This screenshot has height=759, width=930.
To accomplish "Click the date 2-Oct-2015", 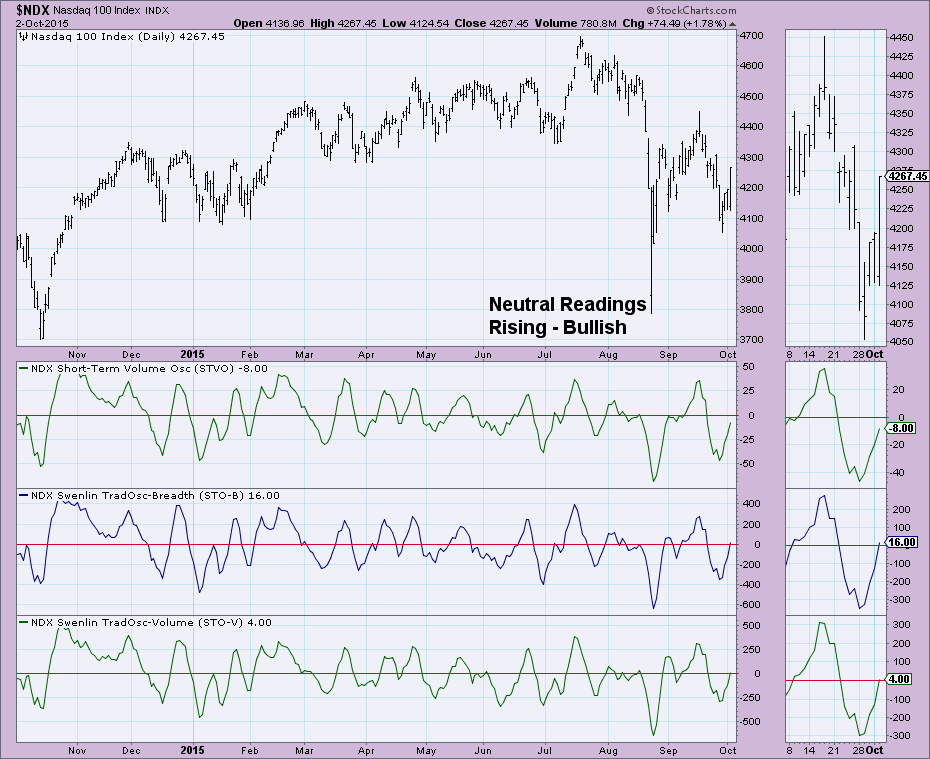I will coord(43,24).
